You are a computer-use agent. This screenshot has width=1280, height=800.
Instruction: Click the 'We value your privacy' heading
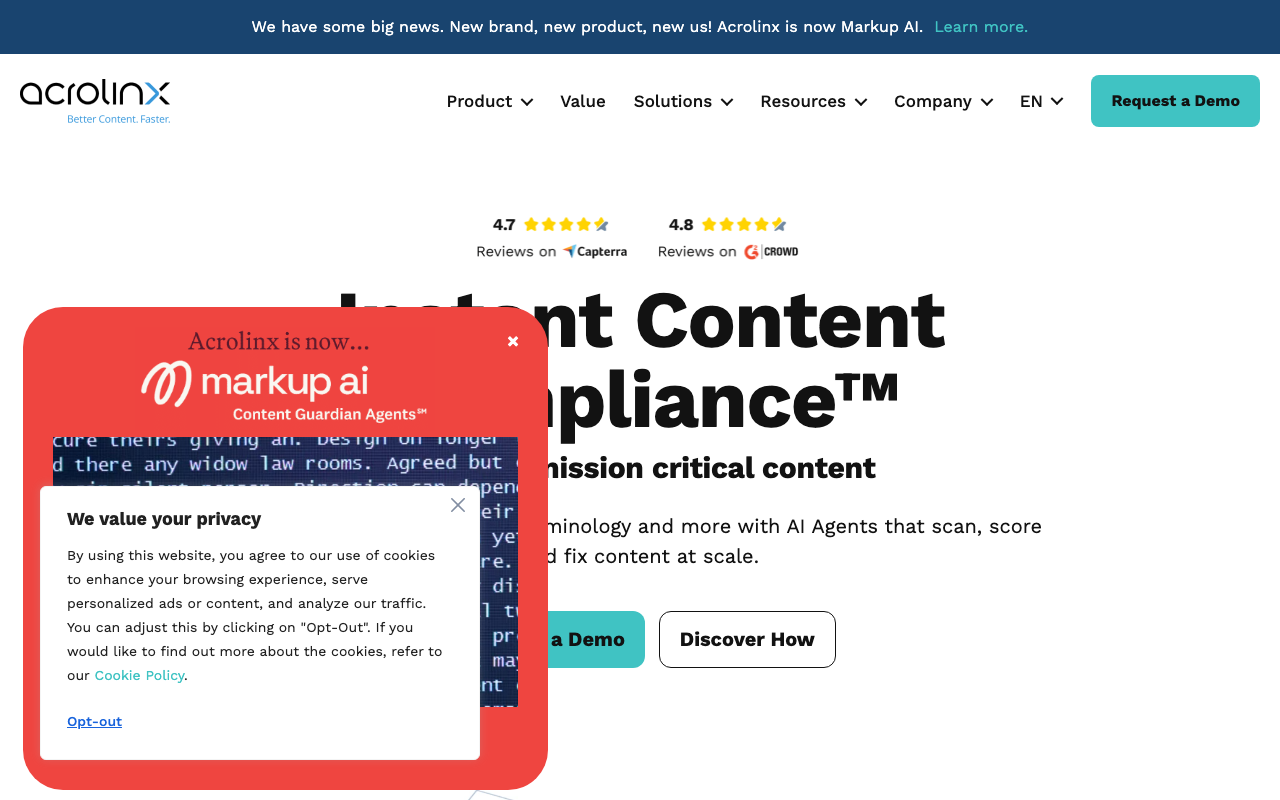click(x=164, y=519)
